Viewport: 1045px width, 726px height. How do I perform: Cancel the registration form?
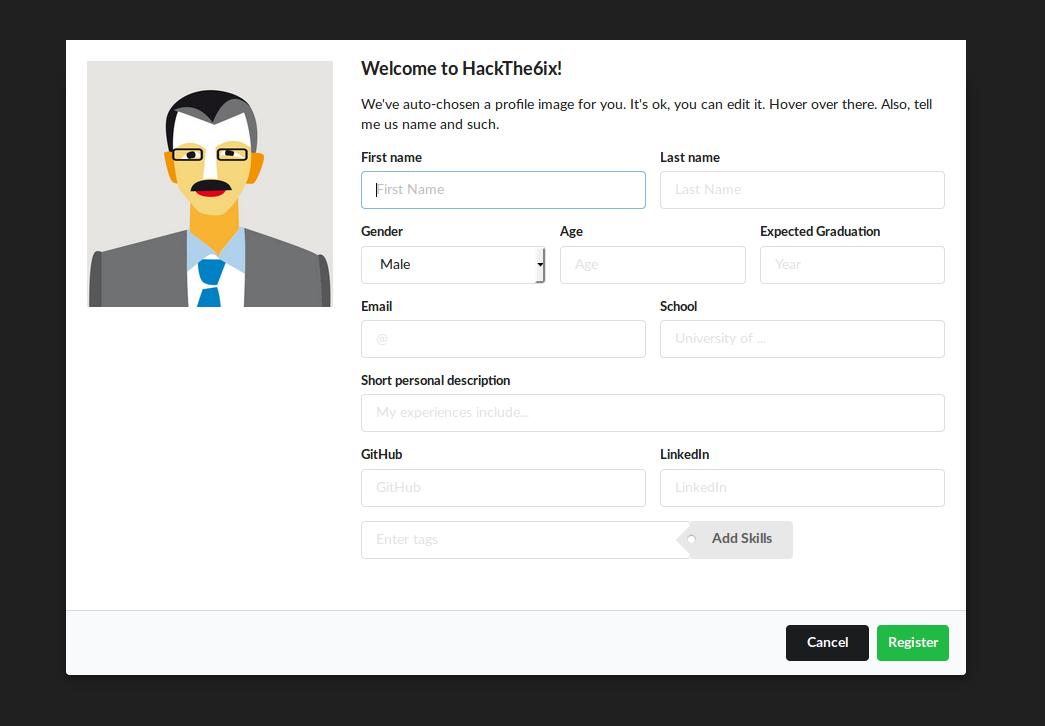pyautogui.click(x=827, y=643)
